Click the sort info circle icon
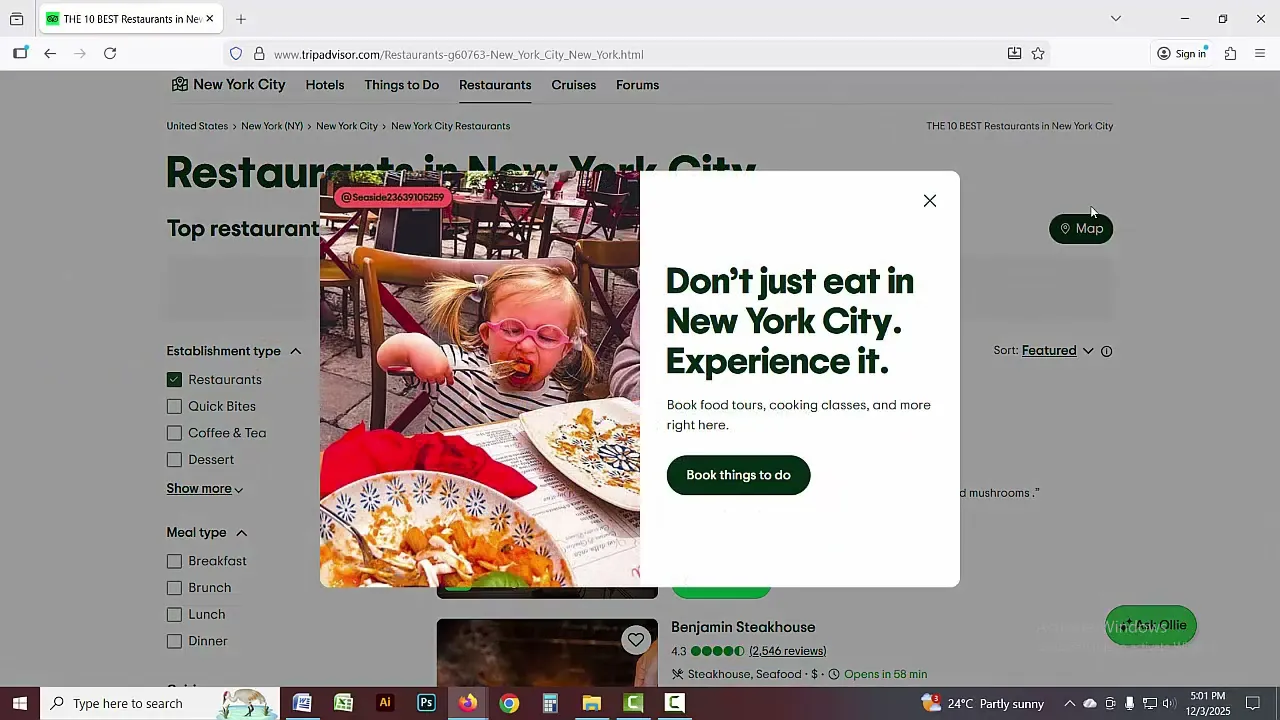 (x=1106, y=351)
